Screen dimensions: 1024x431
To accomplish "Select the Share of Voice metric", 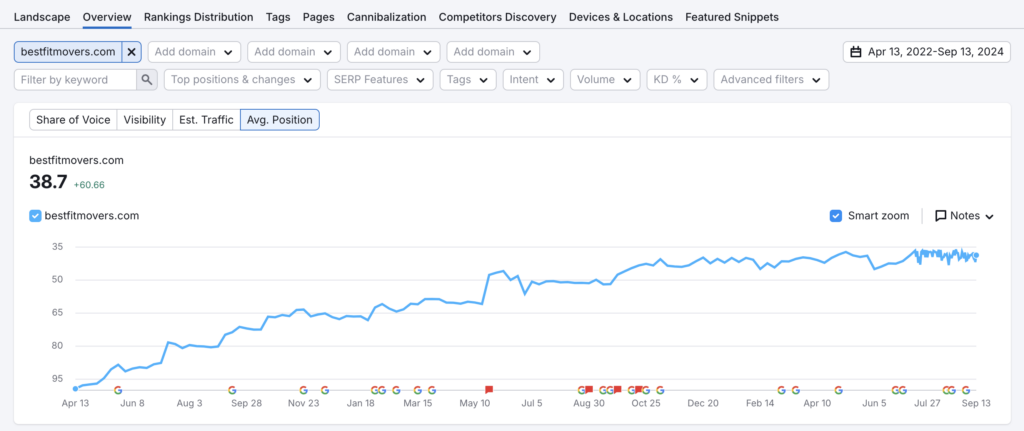I will (73, 120).
